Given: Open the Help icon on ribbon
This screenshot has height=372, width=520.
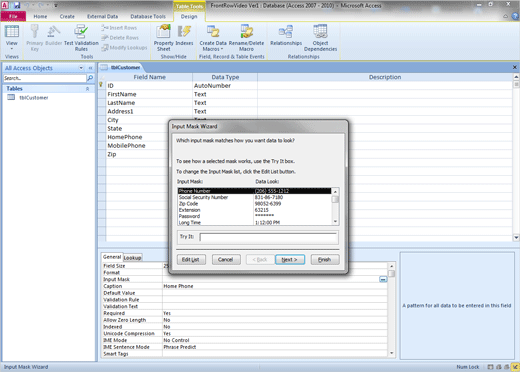Looking at the screenshot, I should 515,16.
